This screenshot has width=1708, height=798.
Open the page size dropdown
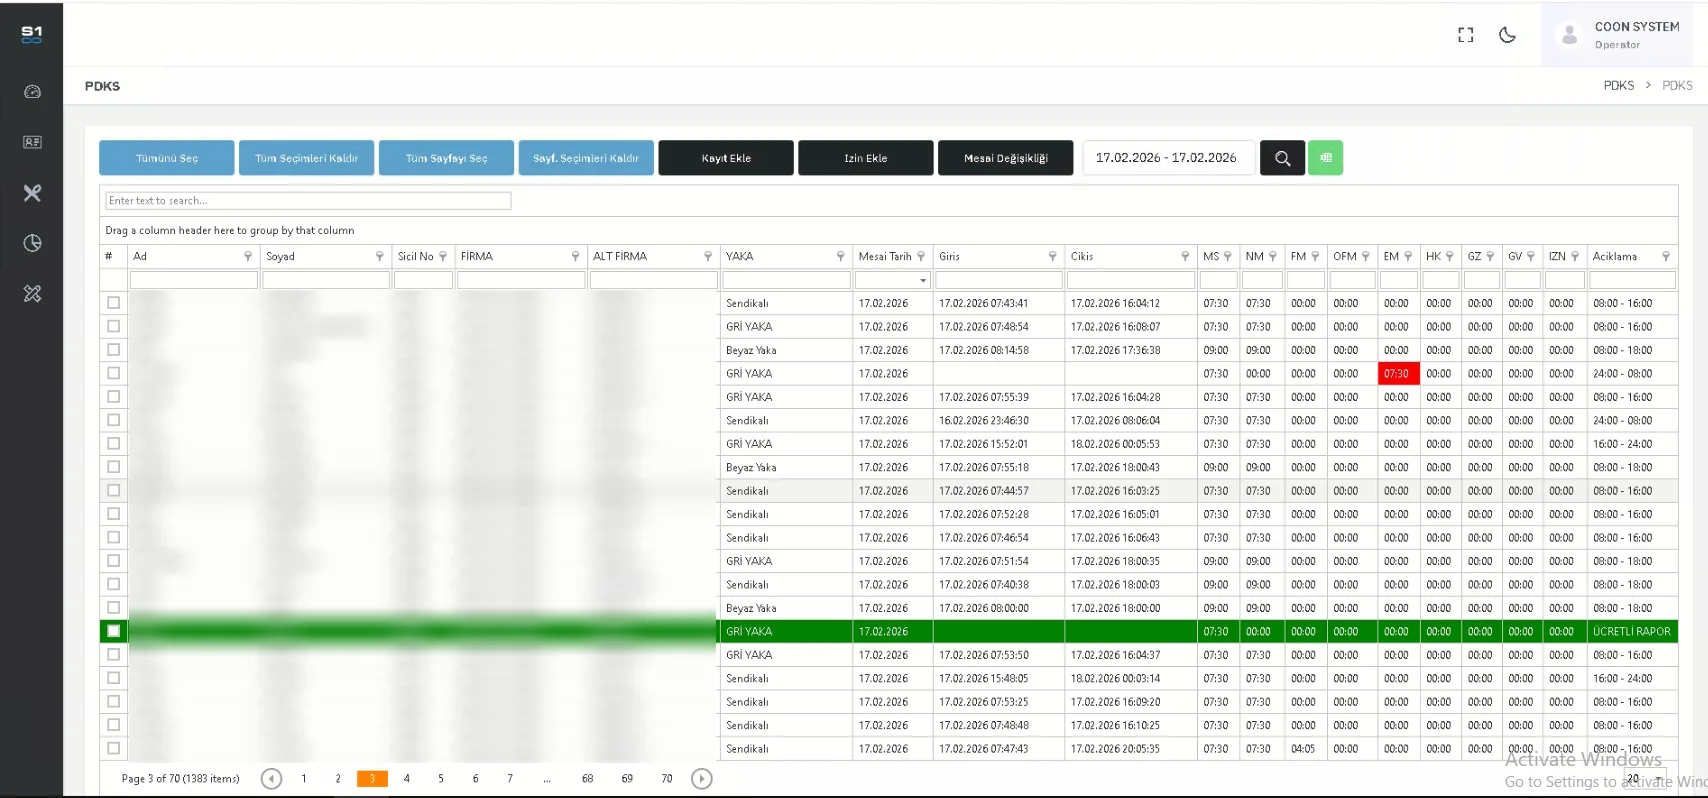1645,779
